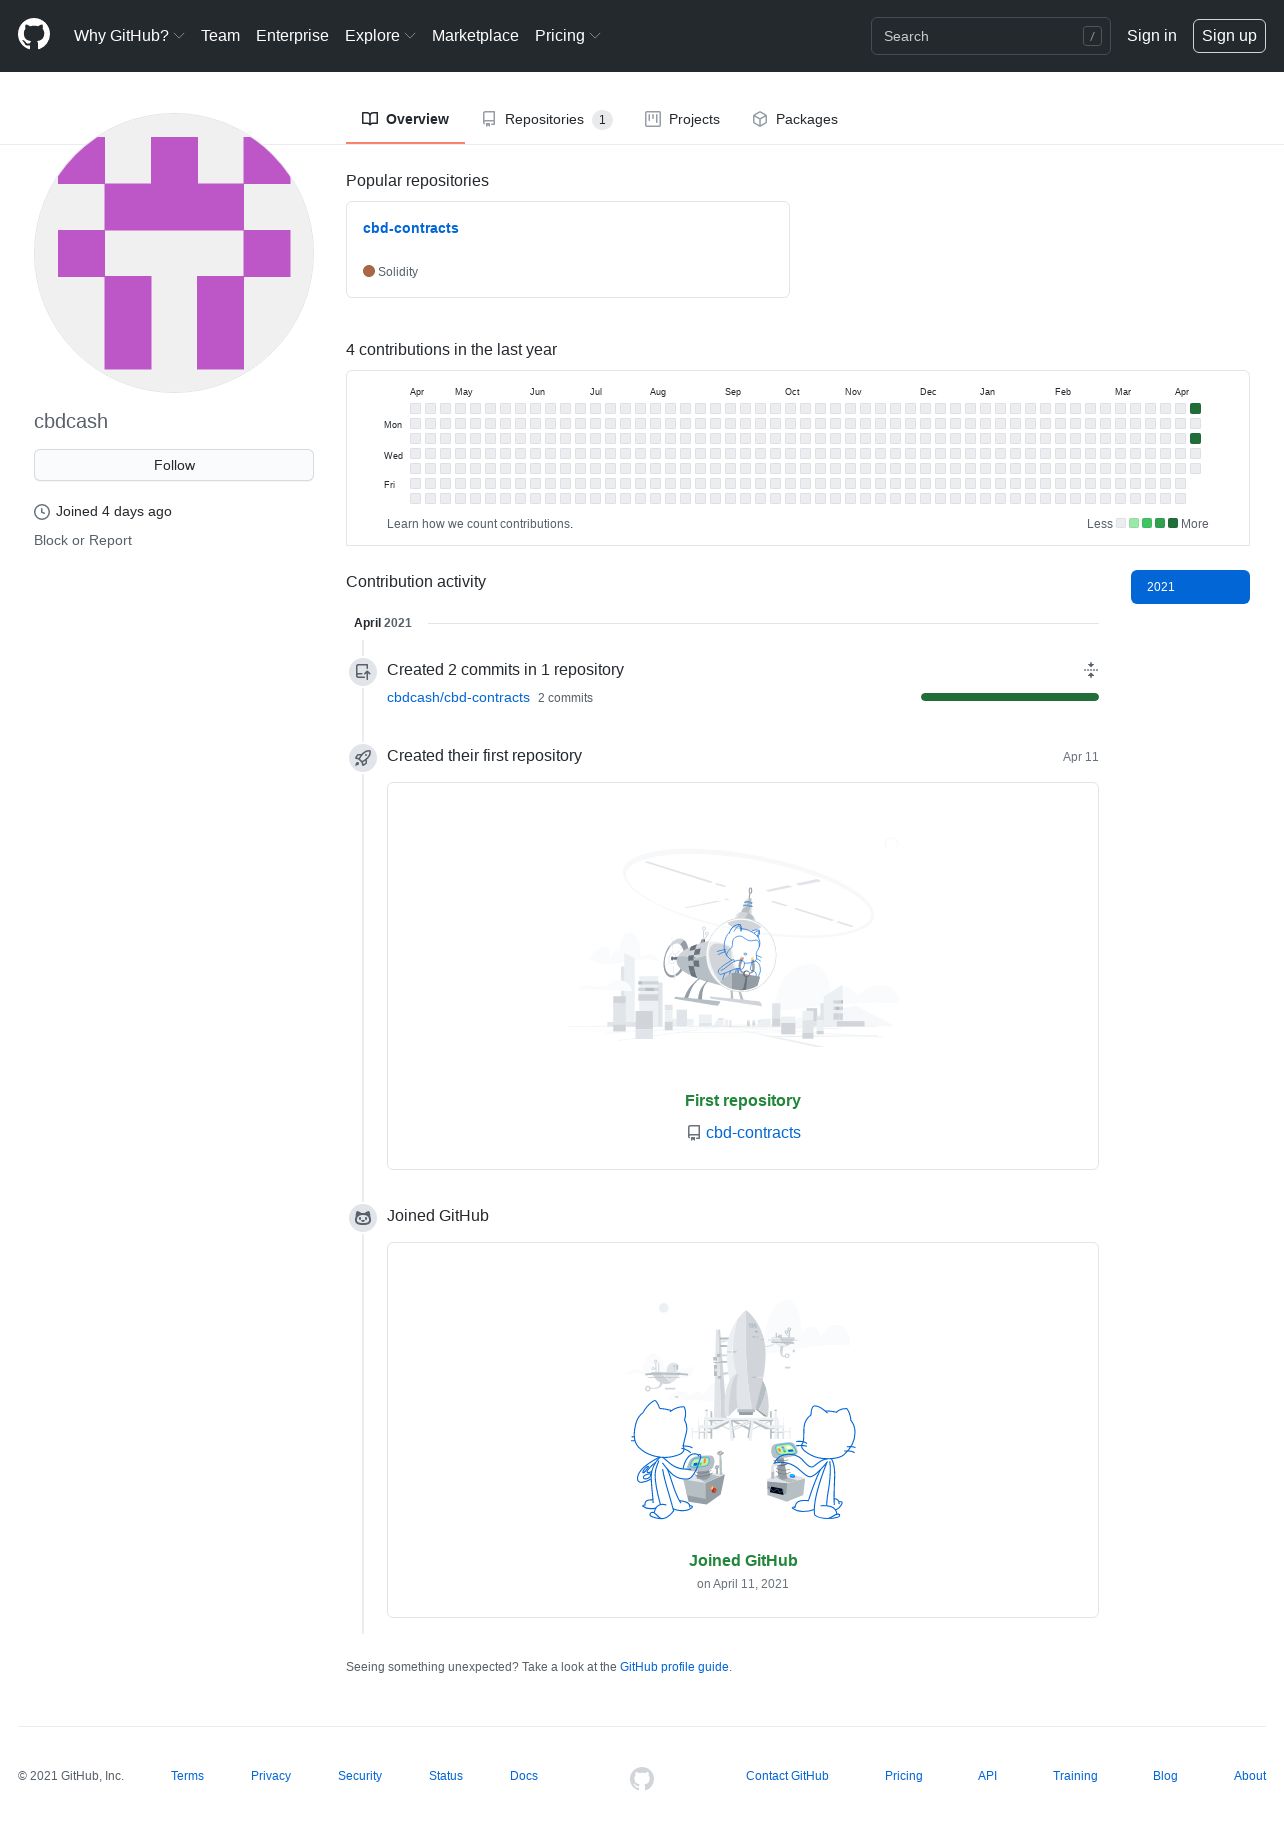Open the Packages tab
Viewport: 1284px width, 1841px height.
(x=795, y=119)
